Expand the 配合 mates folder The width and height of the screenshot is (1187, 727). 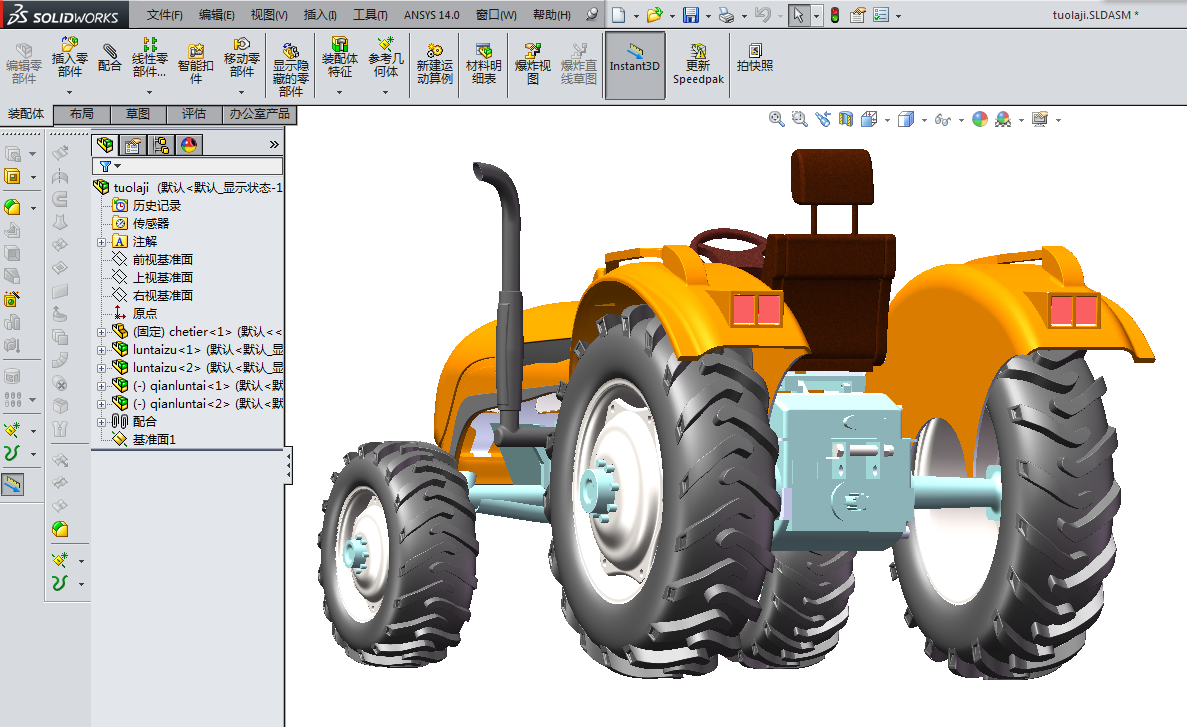coord(101,421)
